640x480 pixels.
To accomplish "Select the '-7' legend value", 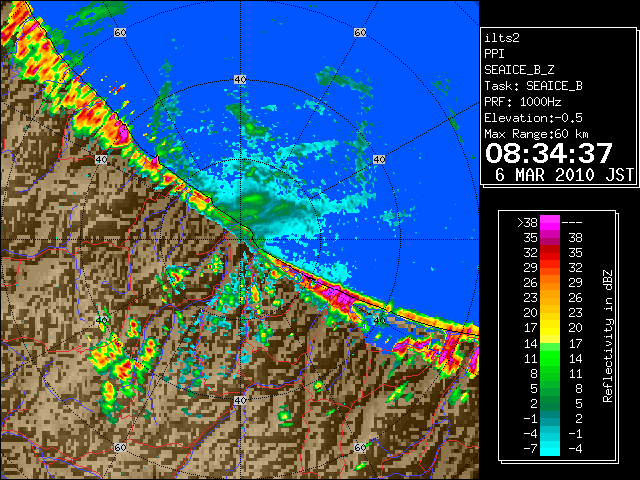I will click(530, 449).
